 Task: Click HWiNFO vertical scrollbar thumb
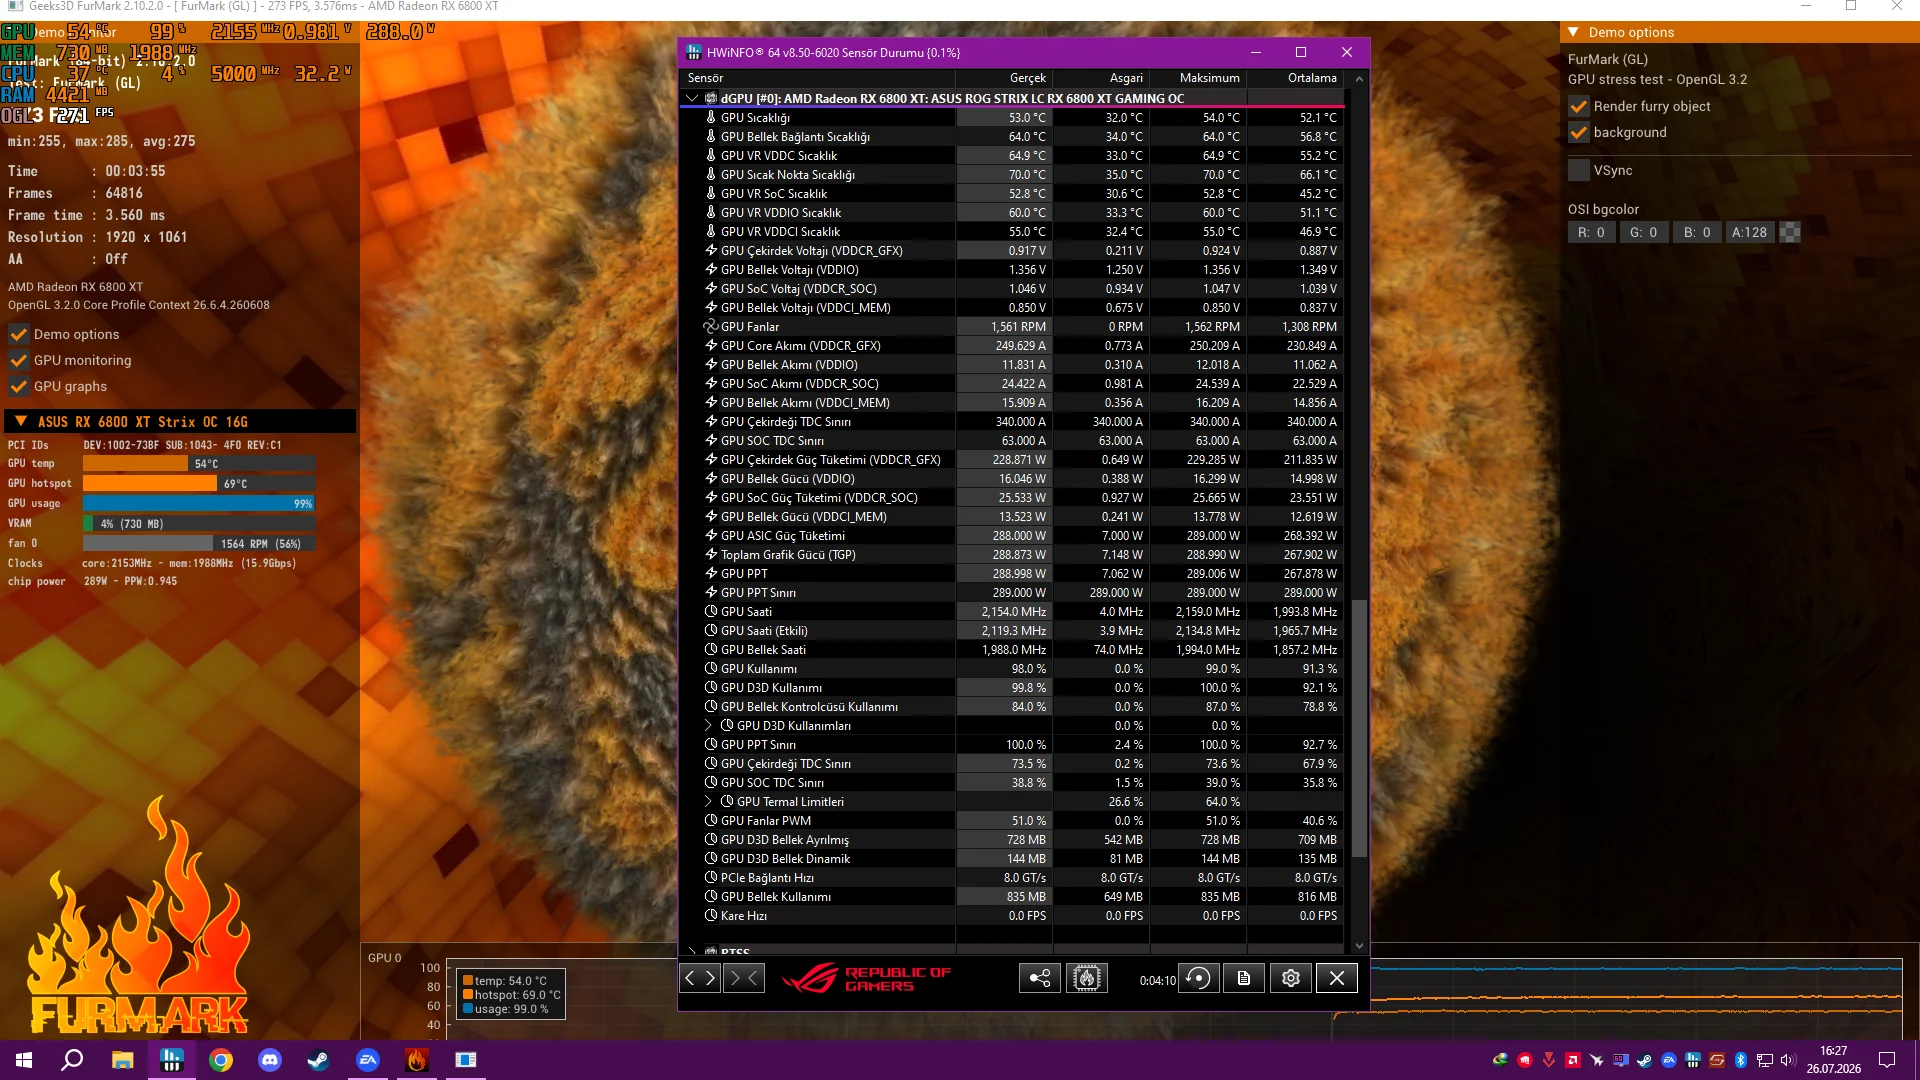pyautogui.click(x=1359, y=728)
